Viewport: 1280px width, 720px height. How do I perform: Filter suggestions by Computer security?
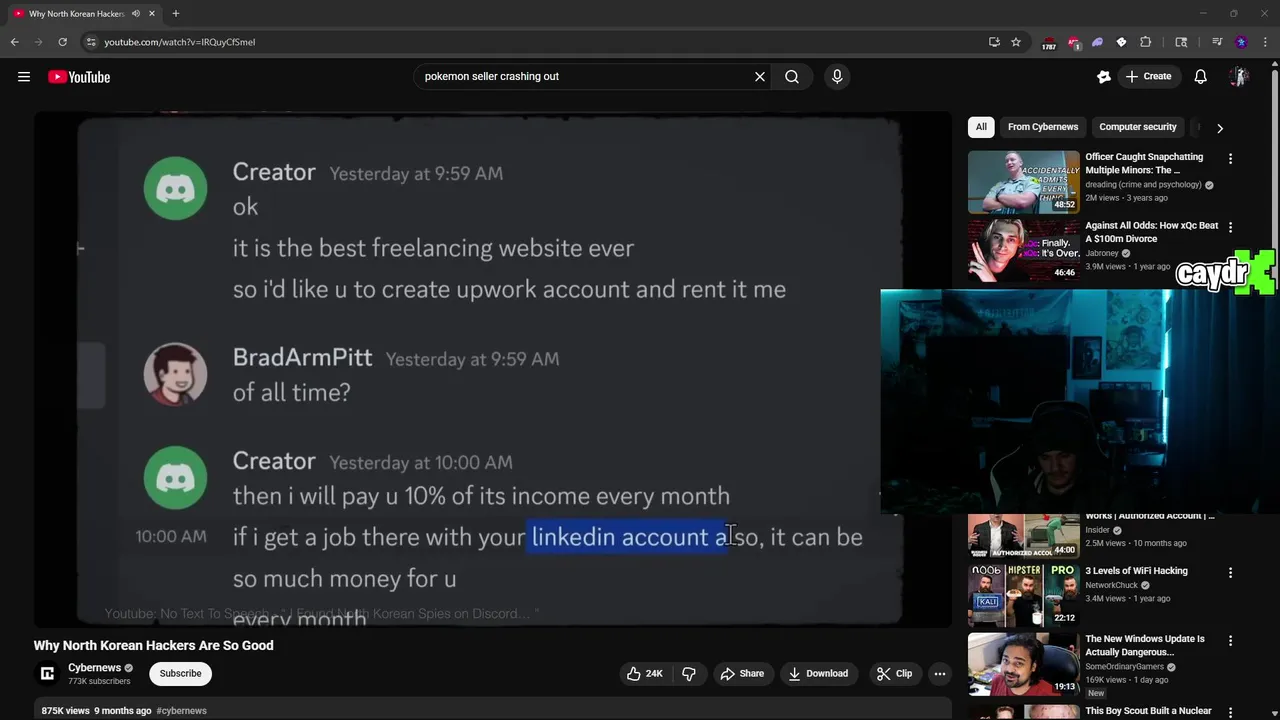pos(1138,127)
